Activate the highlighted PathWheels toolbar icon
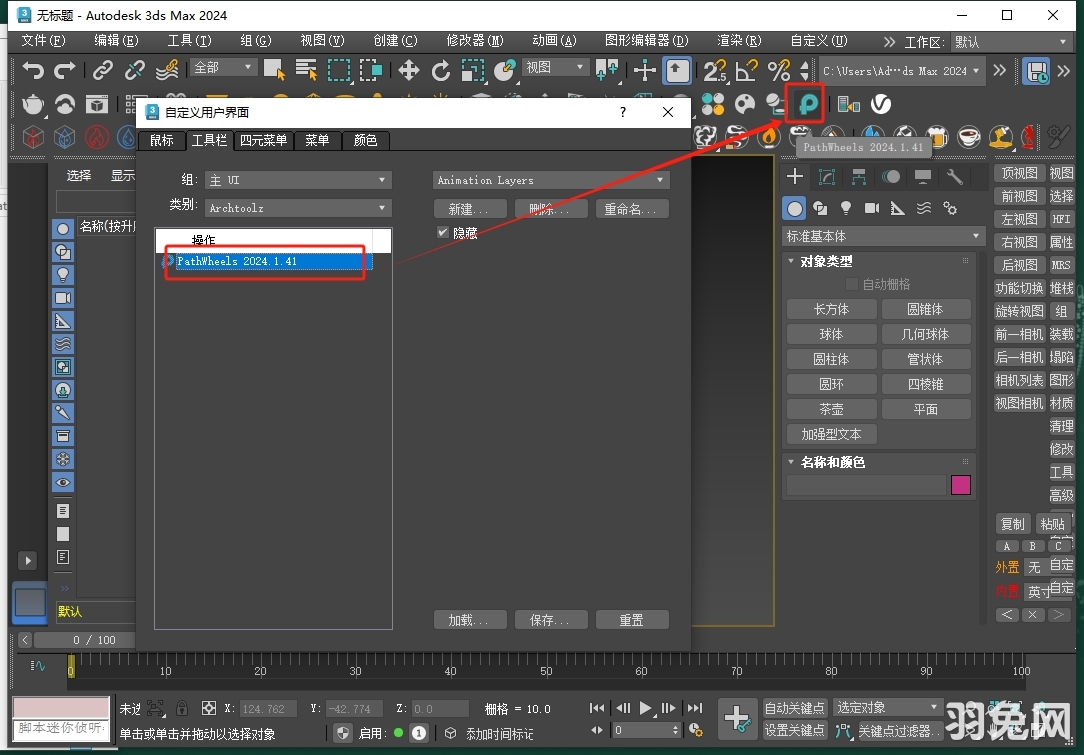 pyautogui.click(x=806, y=104)
